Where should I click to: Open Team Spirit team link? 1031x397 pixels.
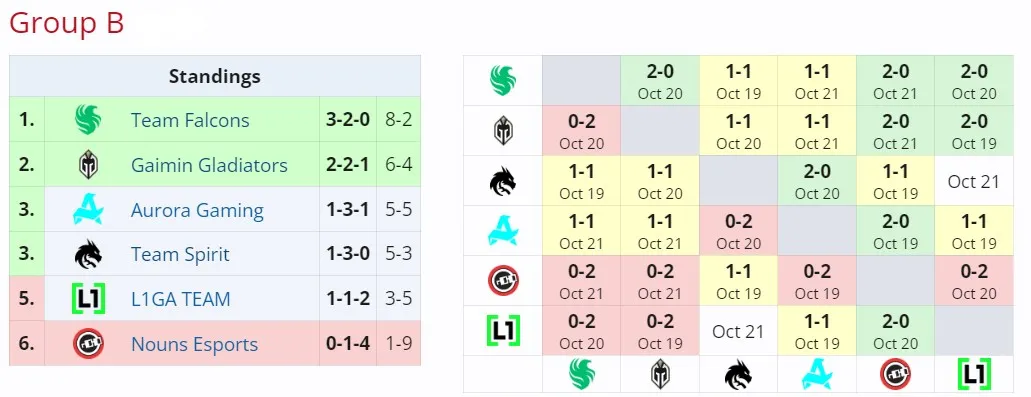(x=180, y=254)
